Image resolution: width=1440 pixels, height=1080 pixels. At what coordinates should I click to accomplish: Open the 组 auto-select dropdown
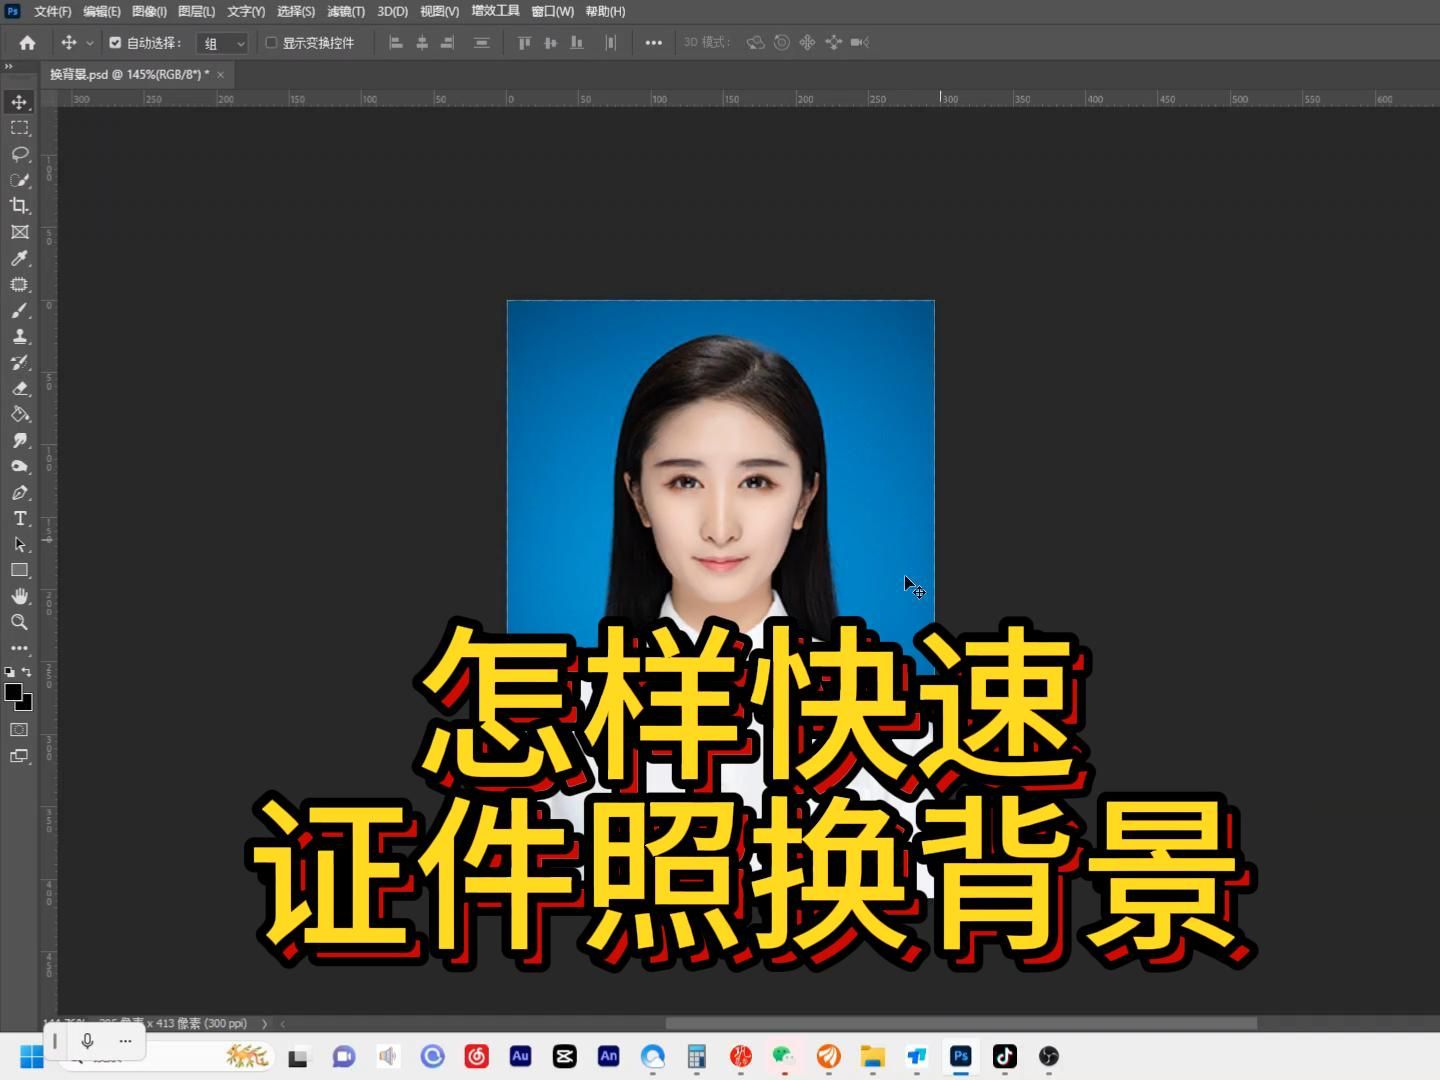click(x=222, y=42)
